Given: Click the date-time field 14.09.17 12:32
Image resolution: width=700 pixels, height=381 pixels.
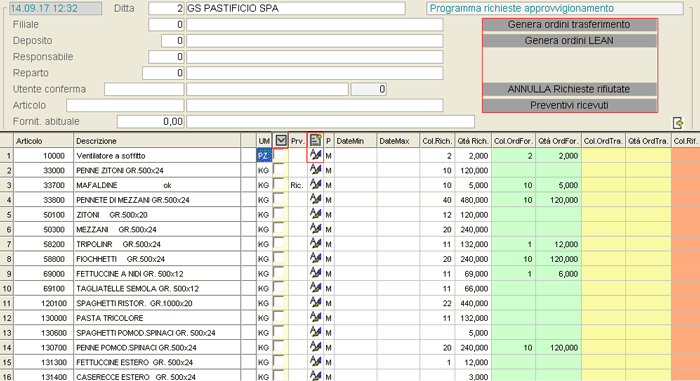Looking at the screenshot, I should [x=55, y=8].
